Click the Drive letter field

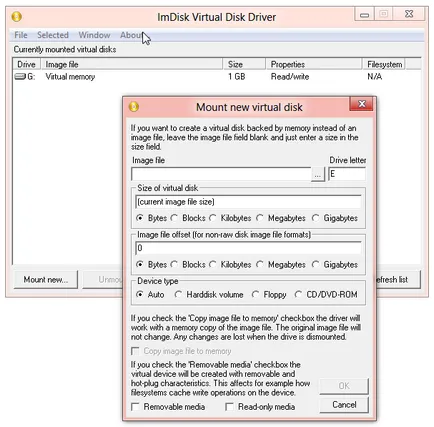pos(347,174)
